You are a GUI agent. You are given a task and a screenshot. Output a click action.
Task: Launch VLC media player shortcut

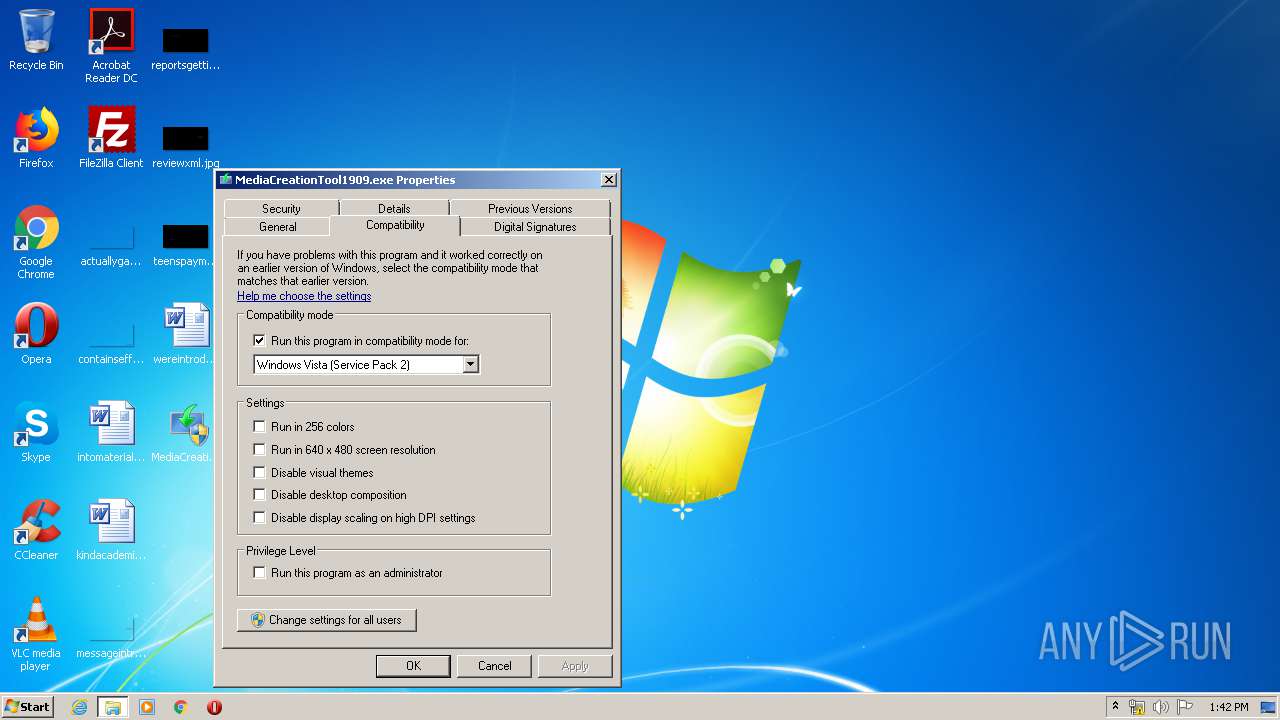click(x=36, y=634)
